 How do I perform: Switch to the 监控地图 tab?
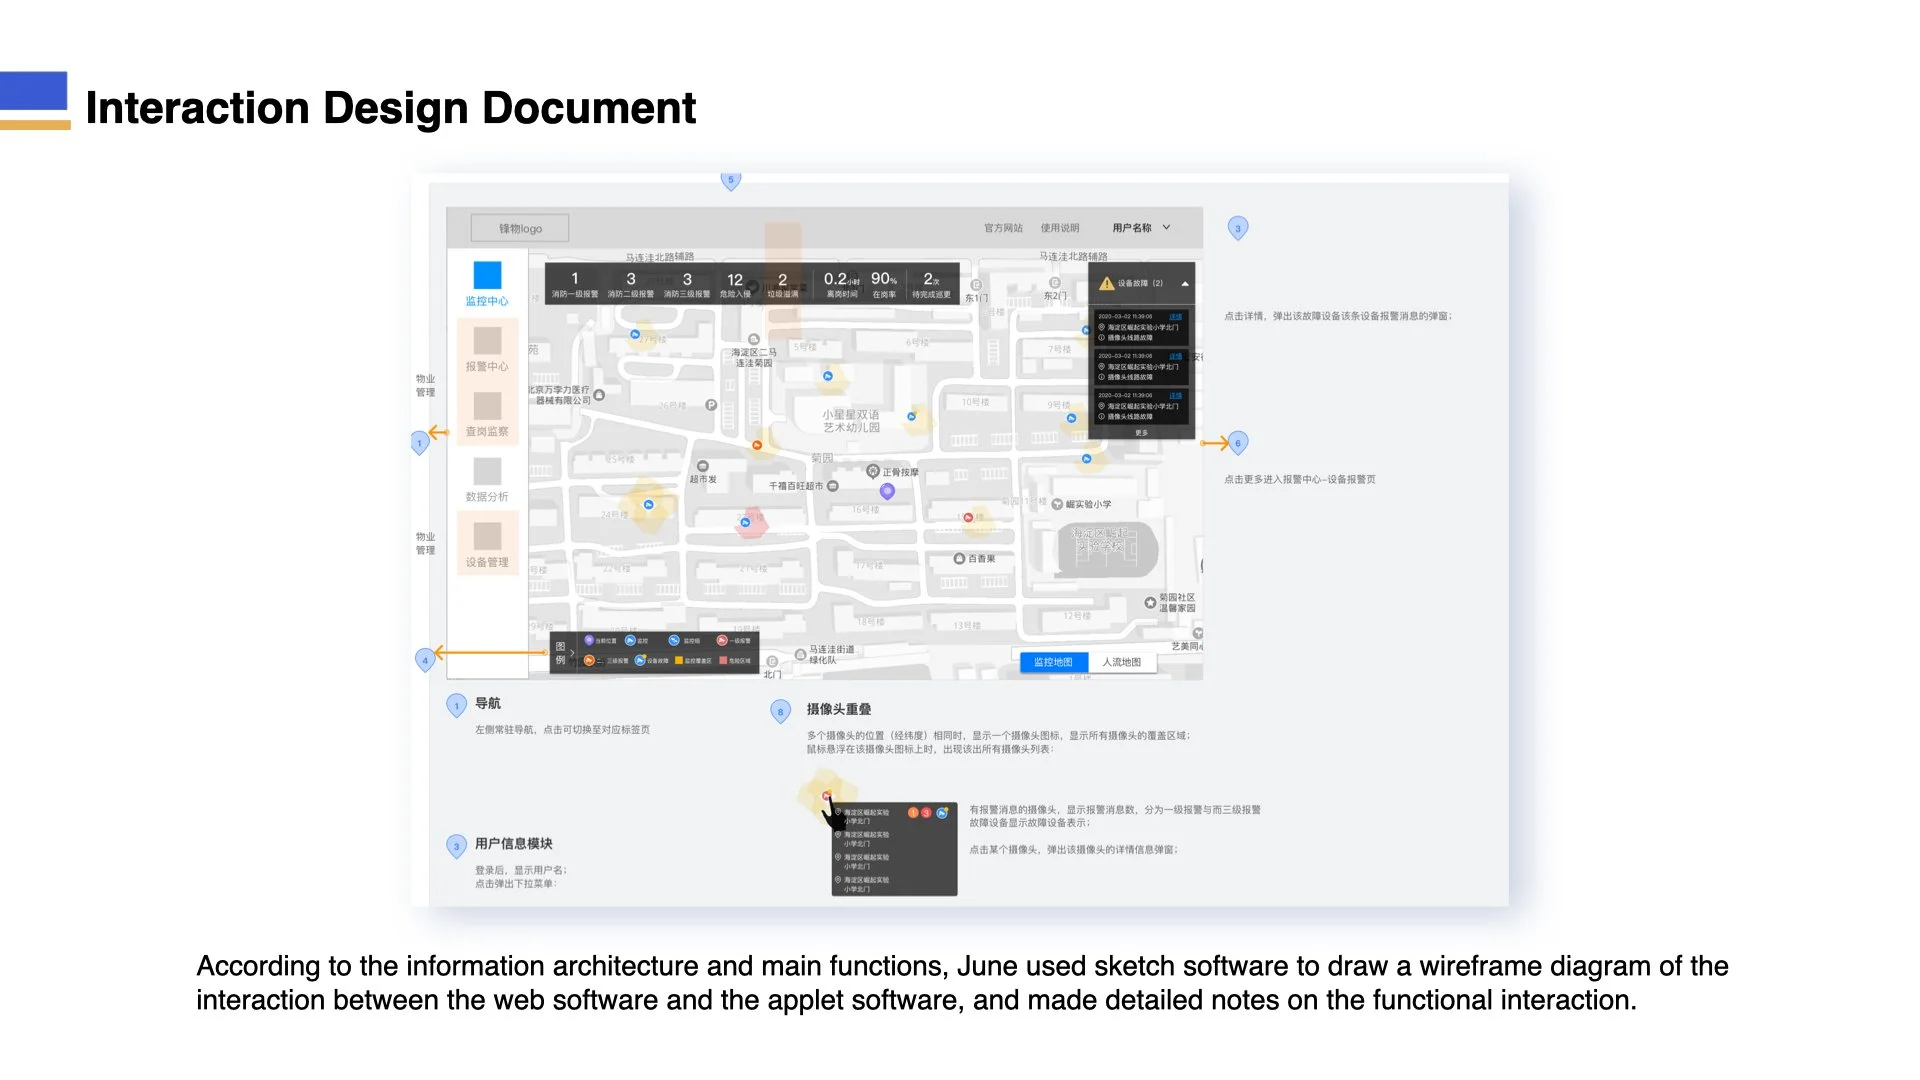(1053, 662)
